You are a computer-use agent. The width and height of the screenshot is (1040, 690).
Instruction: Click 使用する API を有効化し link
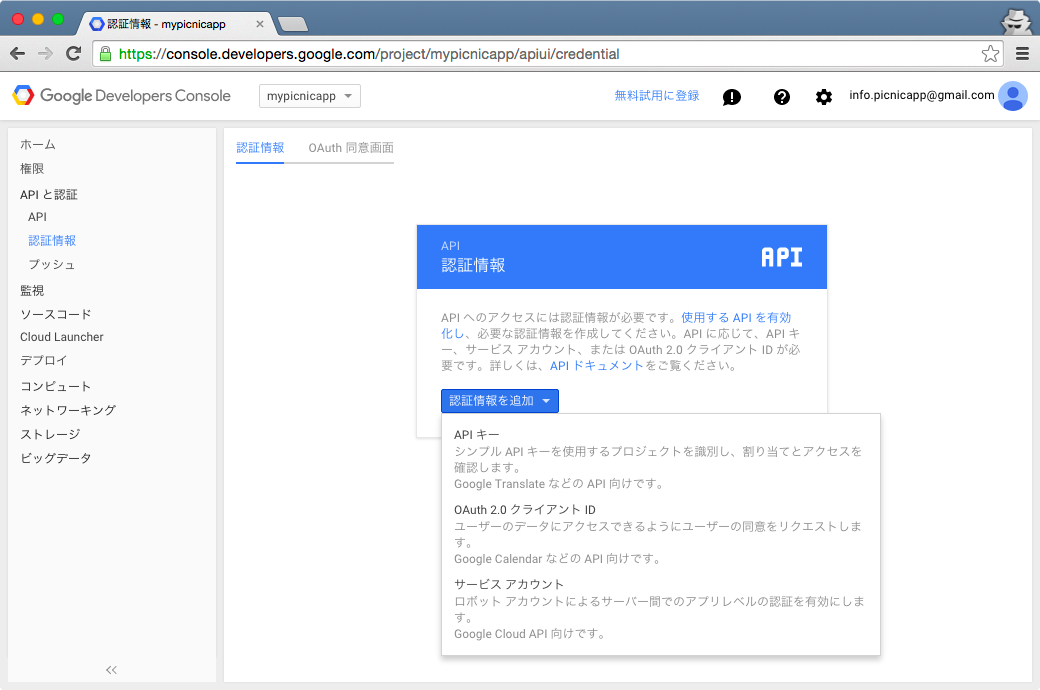coord(736,318)
